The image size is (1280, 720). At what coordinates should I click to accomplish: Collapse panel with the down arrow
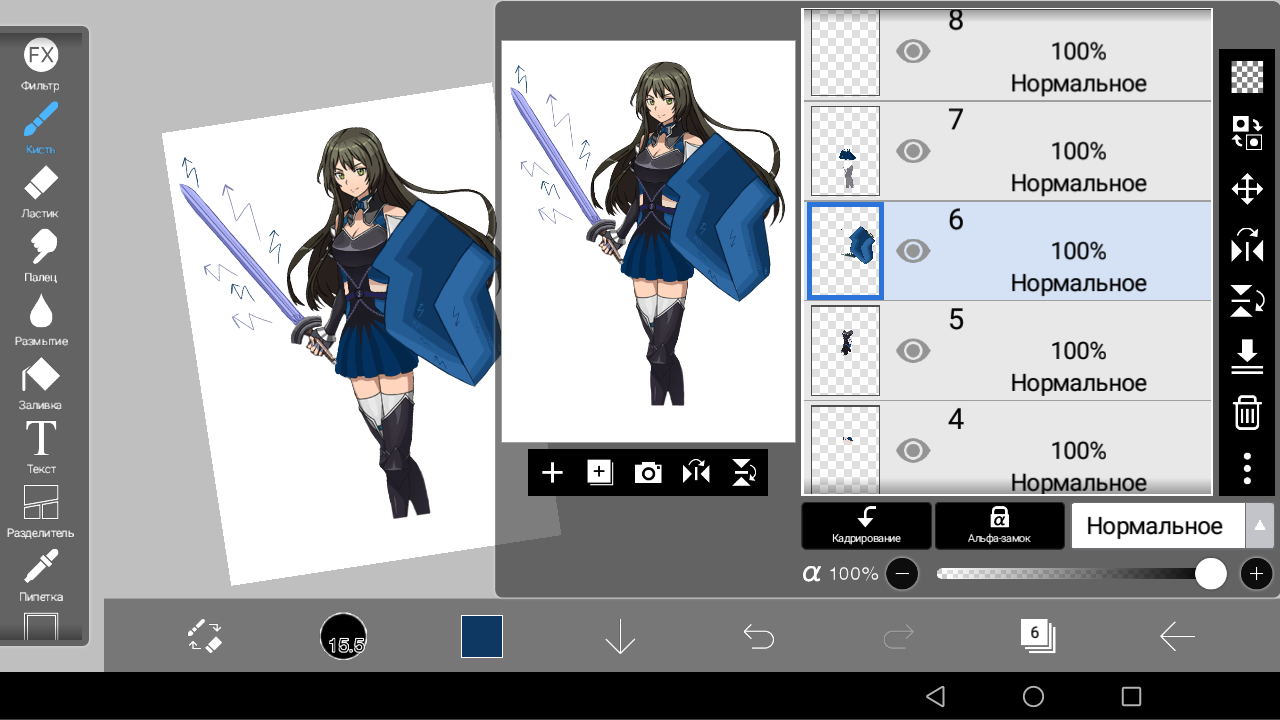pos(620,637)
